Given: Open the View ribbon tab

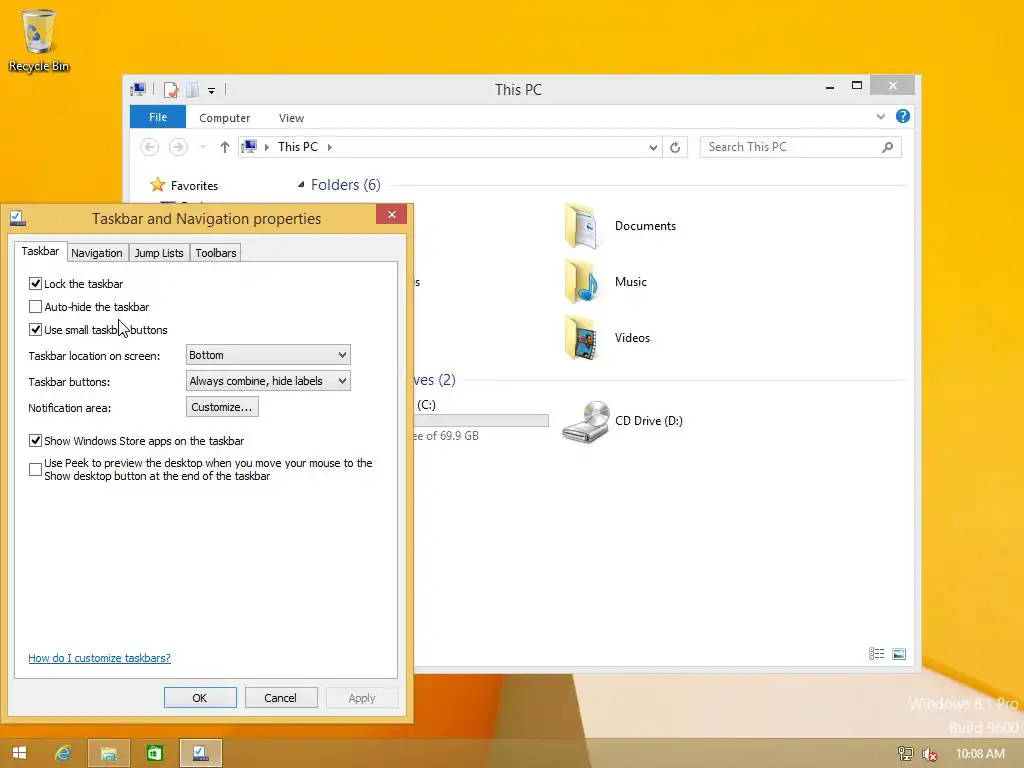Looking at the screenshot, I should click(291, 118).
